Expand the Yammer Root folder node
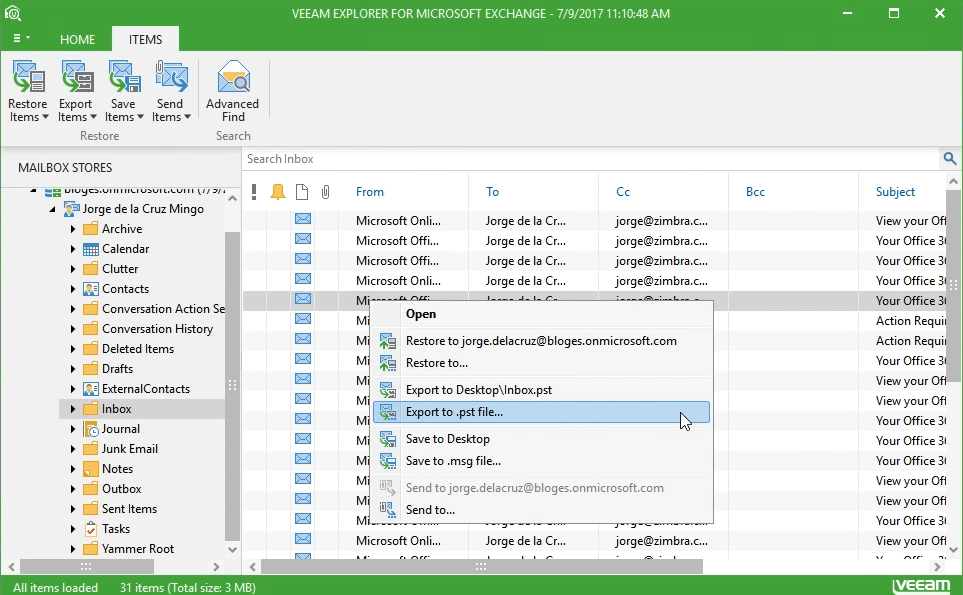The image size is (963, 595). pos(72,549)
